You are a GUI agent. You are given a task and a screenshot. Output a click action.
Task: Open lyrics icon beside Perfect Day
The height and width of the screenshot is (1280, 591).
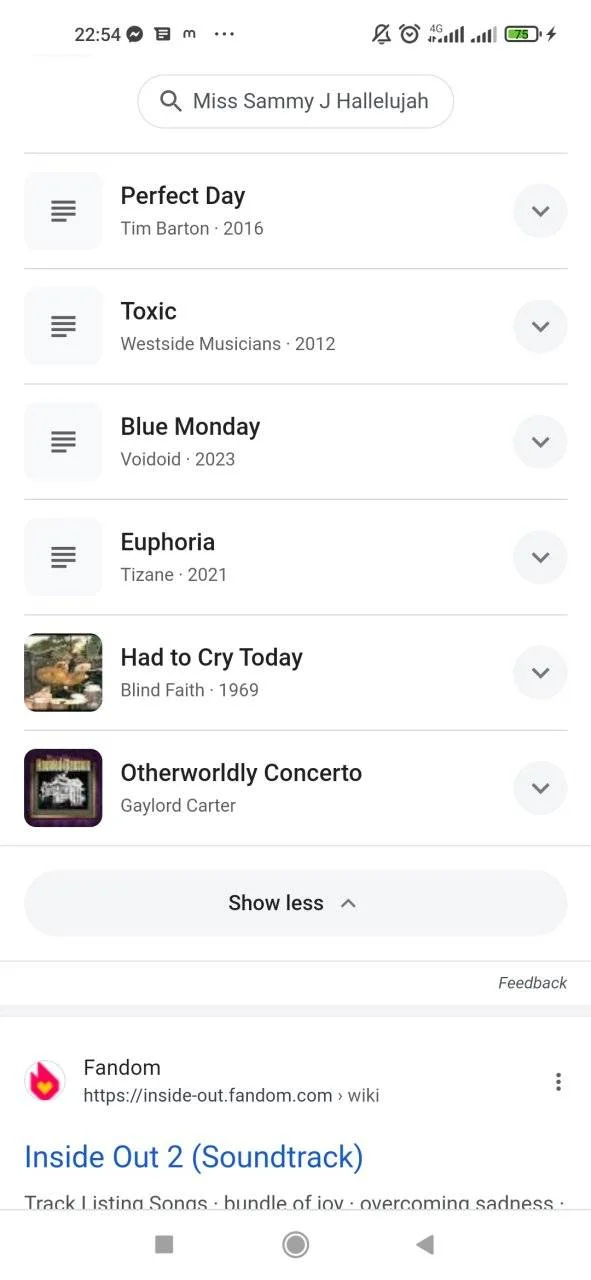pos(63,211)
